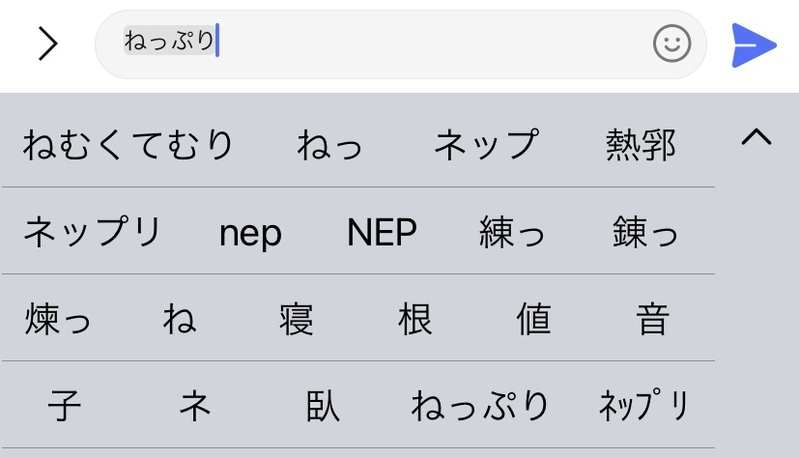Viewport: 799px width, 458px height.
Task: Collapse the candidate list with the up chevron
Action: 756,138
